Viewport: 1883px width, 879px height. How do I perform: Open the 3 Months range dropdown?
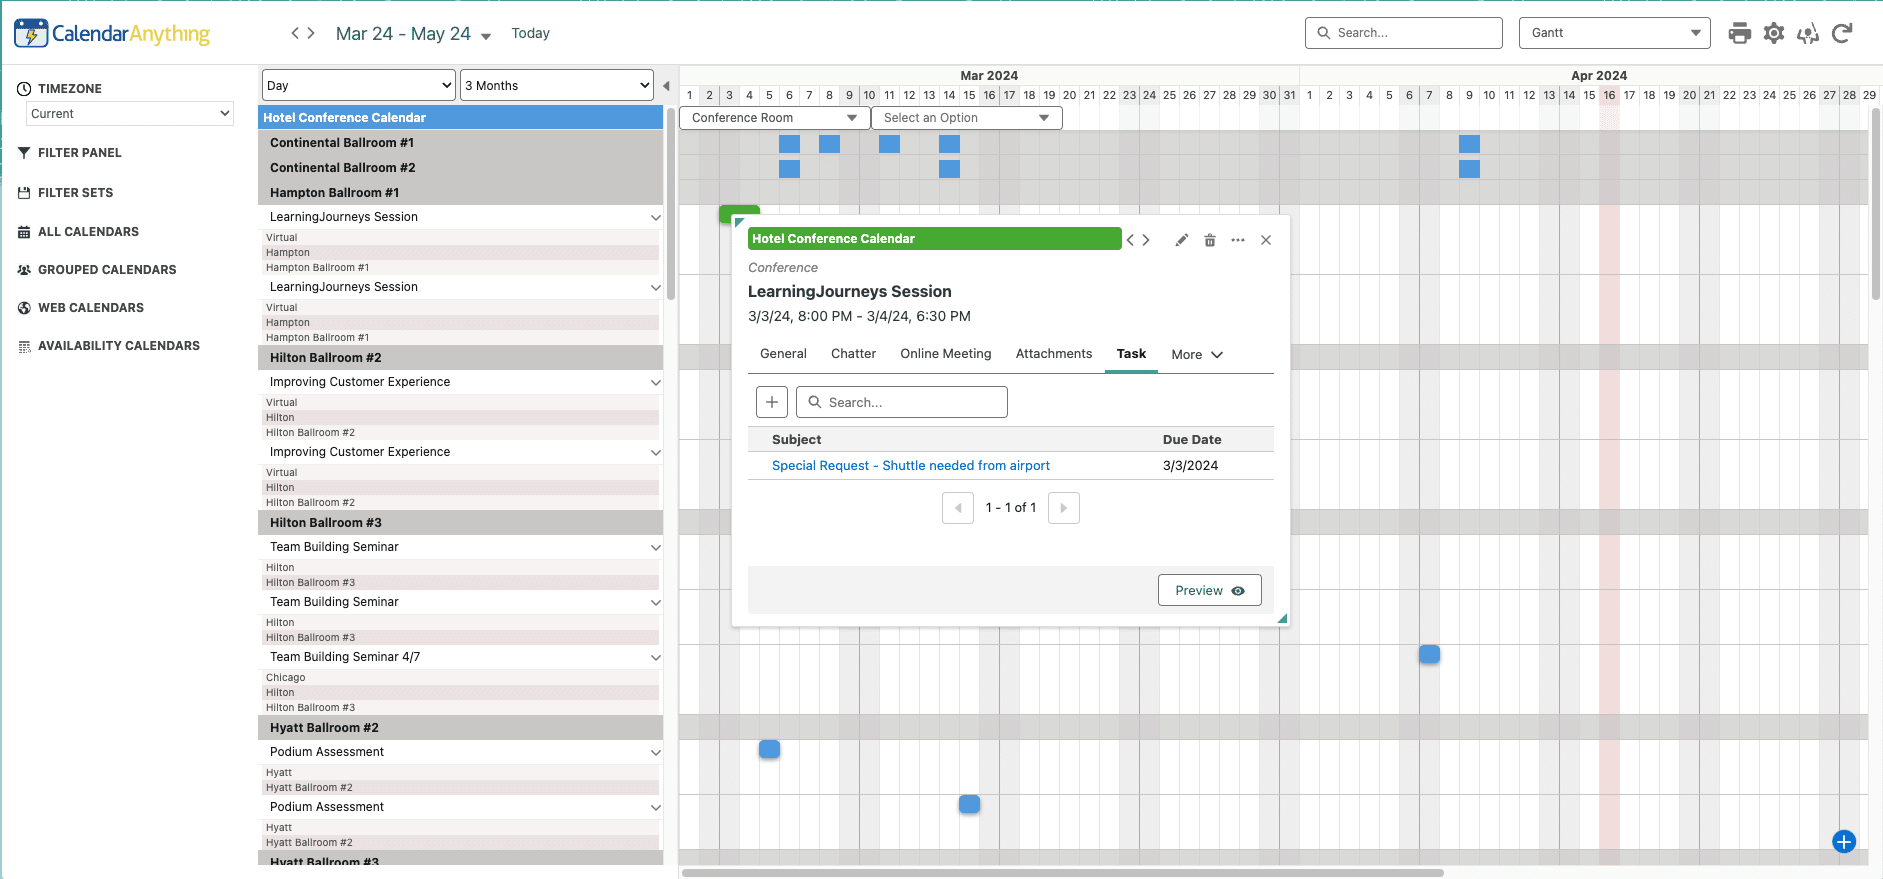click(557, 86)
